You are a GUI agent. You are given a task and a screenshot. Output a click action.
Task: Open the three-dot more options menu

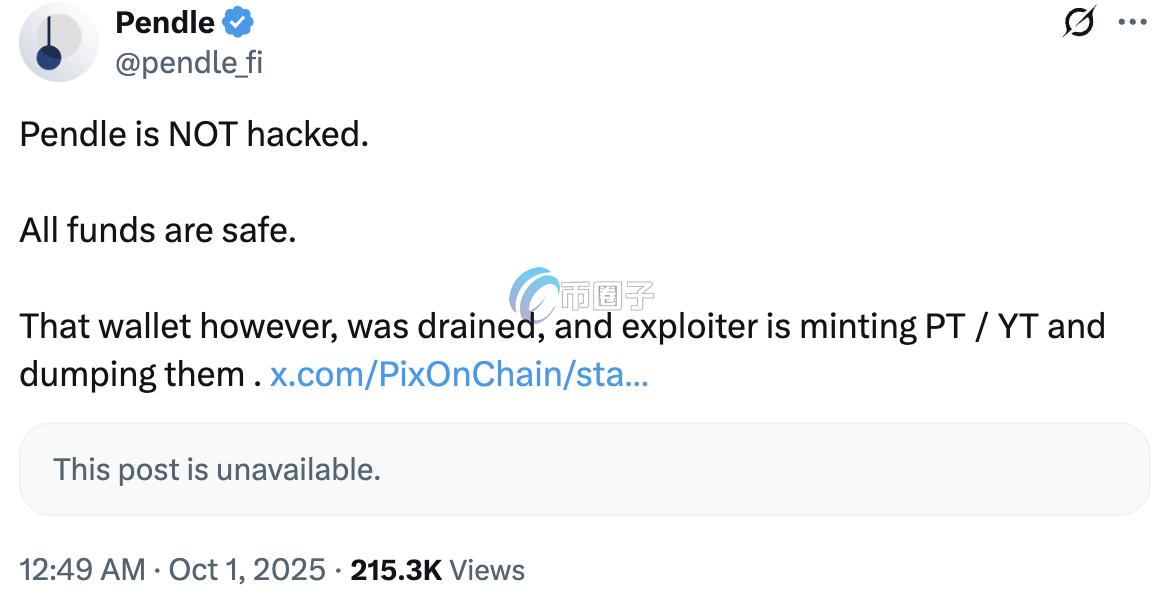(x=1132, y=23)
